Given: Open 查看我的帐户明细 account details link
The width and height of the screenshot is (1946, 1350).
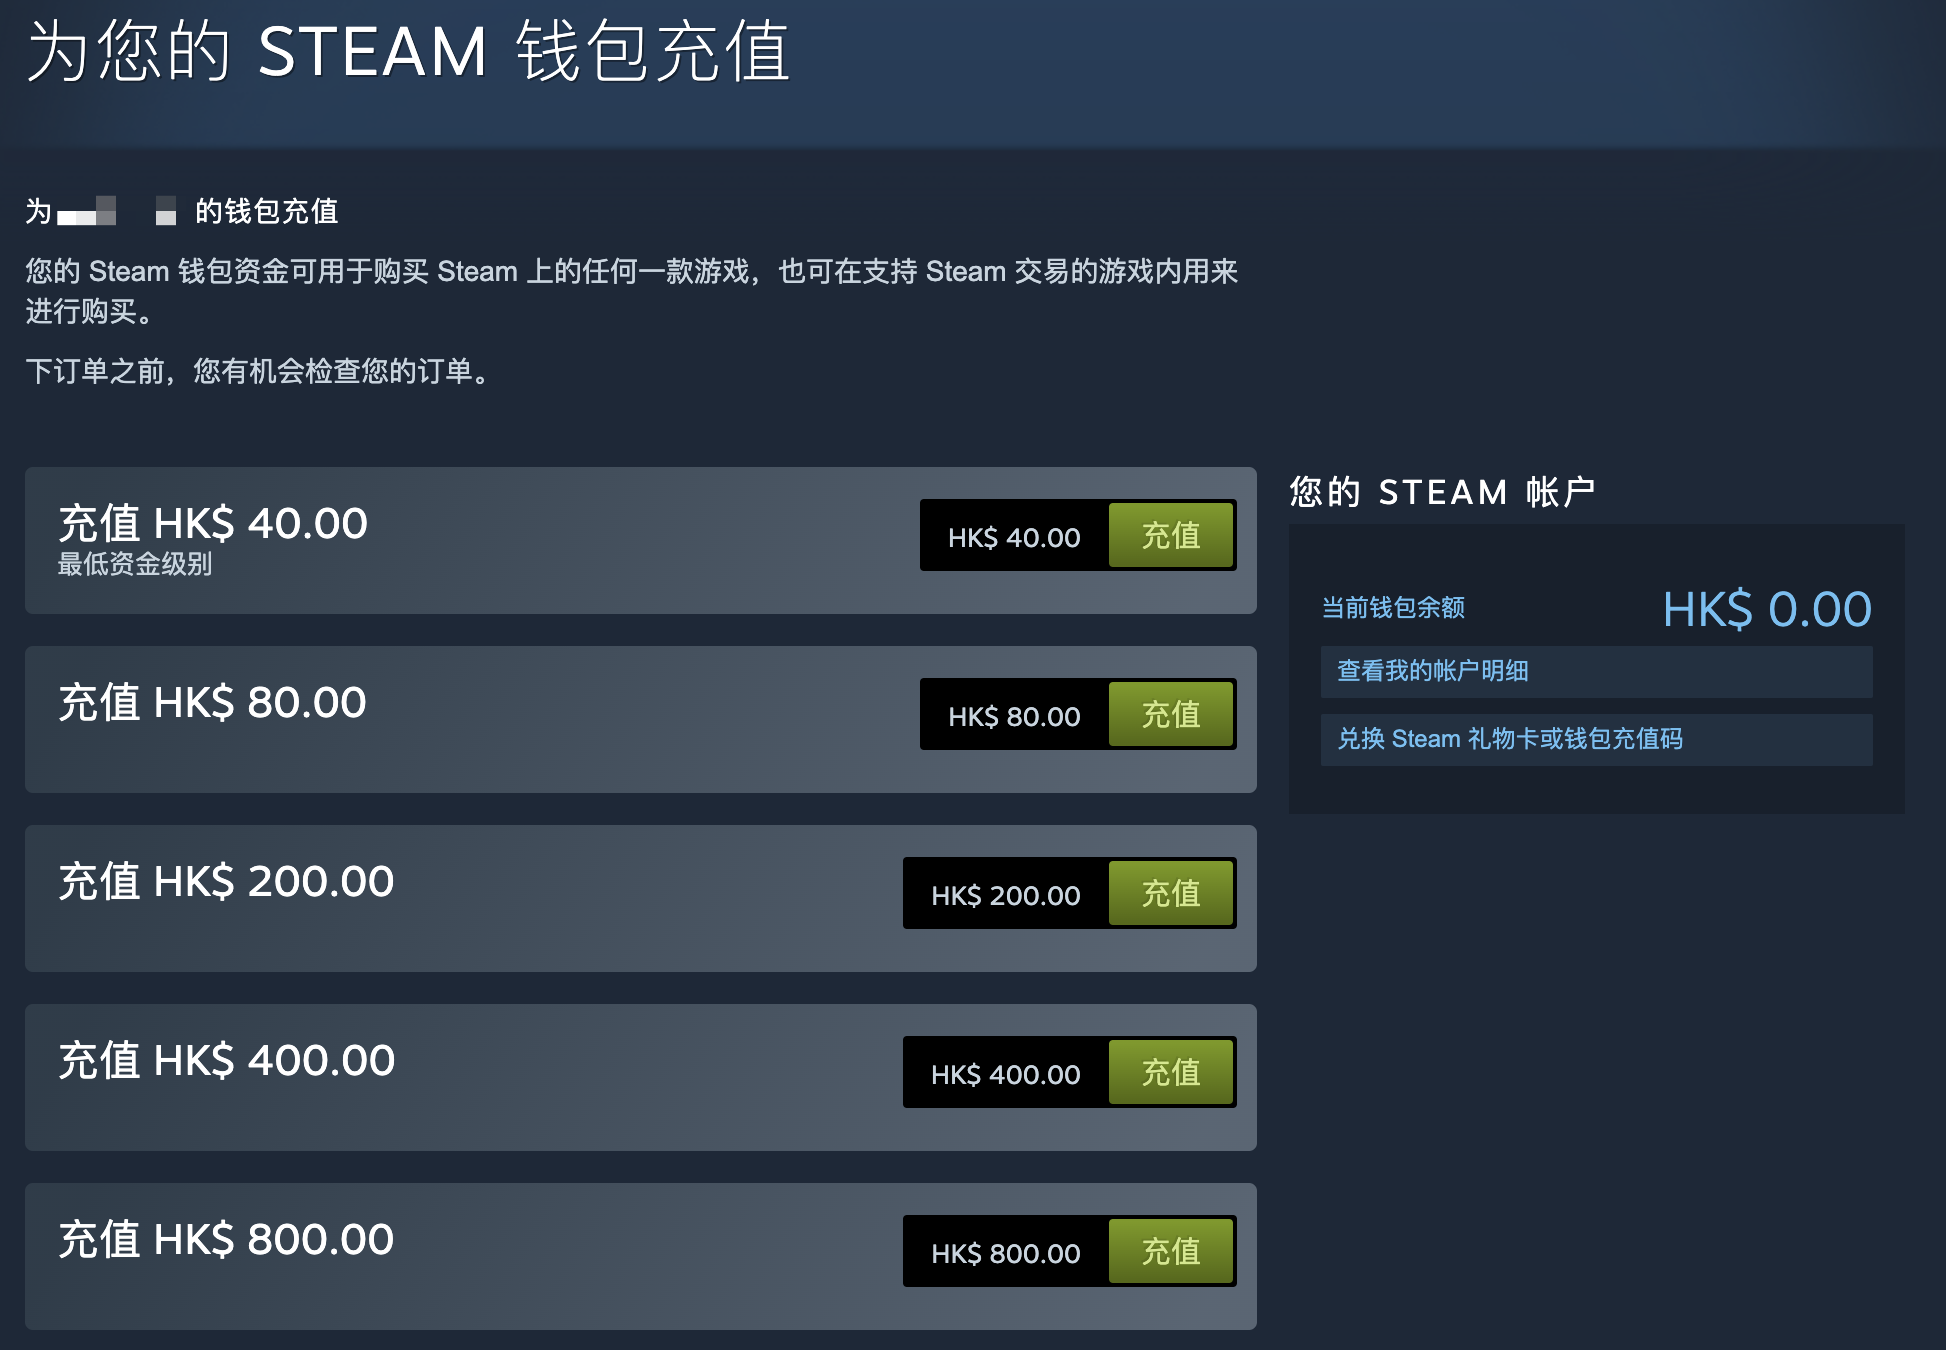Looking at the screenshot, I should coord(1596,671).
